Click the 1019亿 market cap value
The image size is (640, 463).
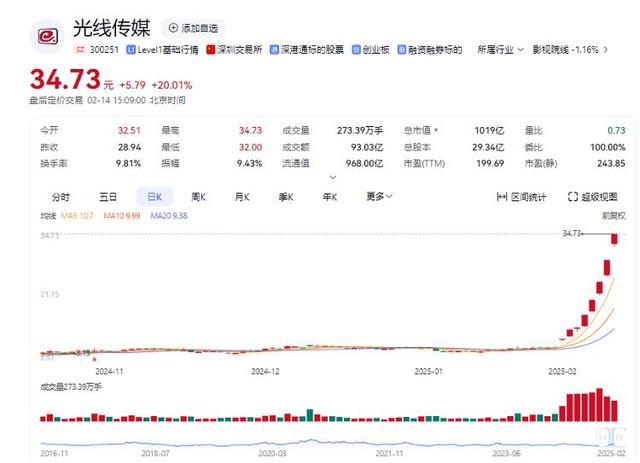(489, 130)
